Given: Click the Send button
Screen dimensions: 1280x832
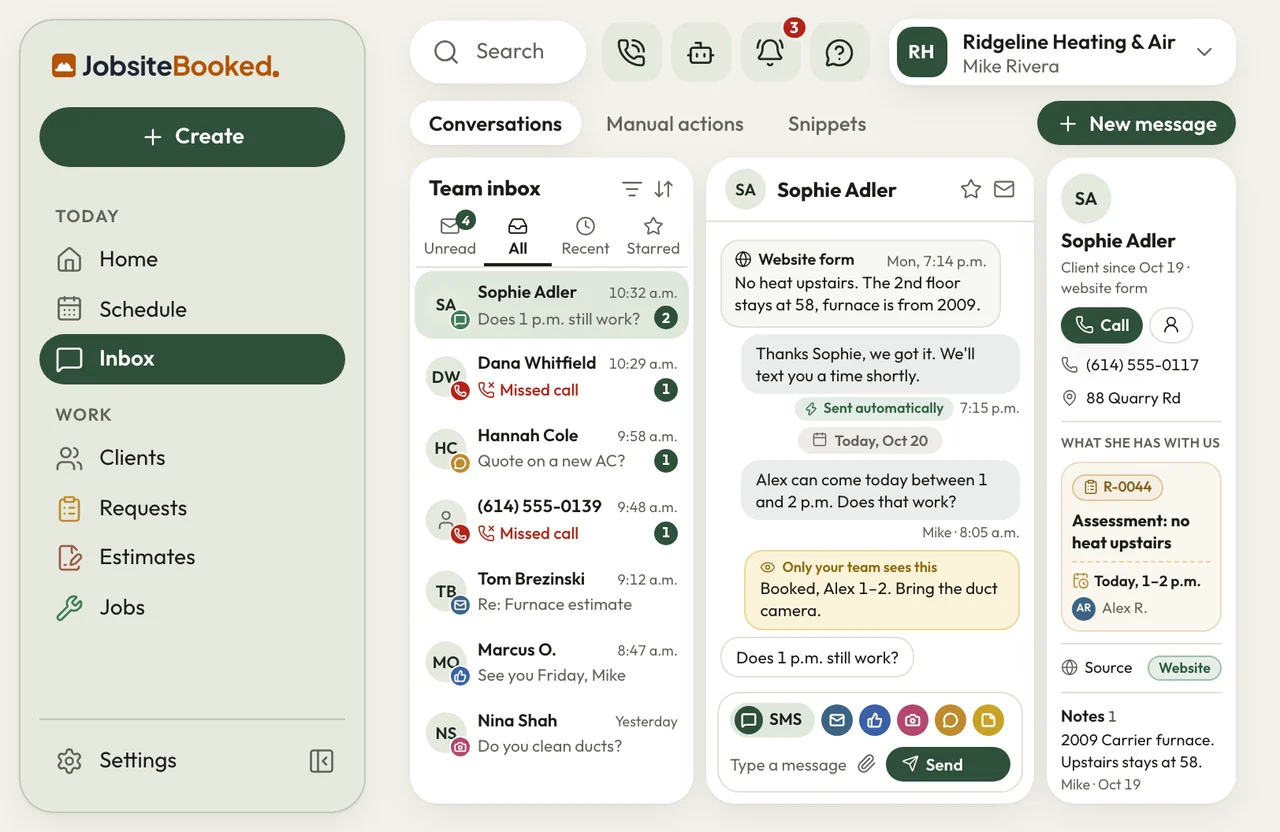Looking at the screenshot, I should coord(948,764).
